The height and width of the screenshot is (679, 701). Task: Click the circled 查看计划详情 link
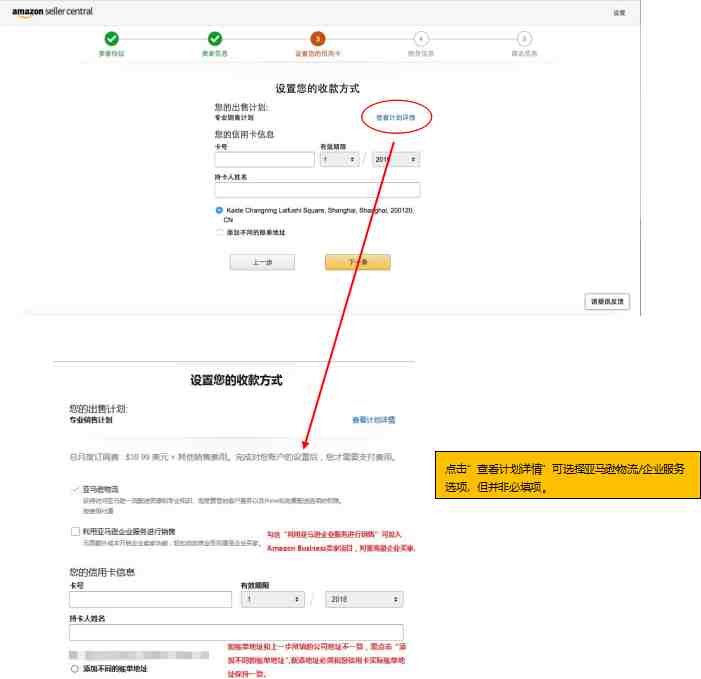coord(396,117)
